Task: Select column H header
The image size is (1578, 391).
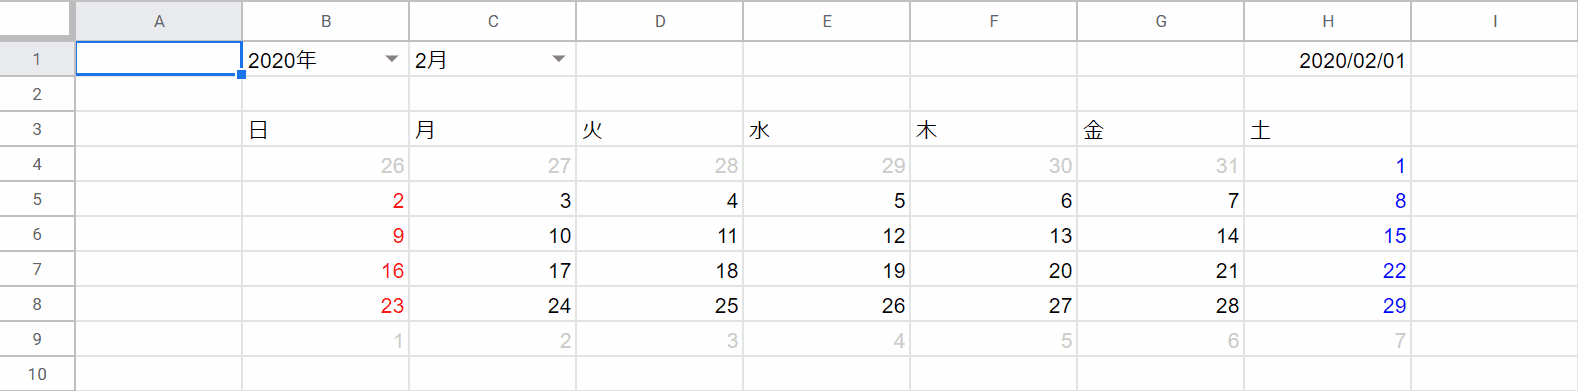Action: pos(1327,21)
